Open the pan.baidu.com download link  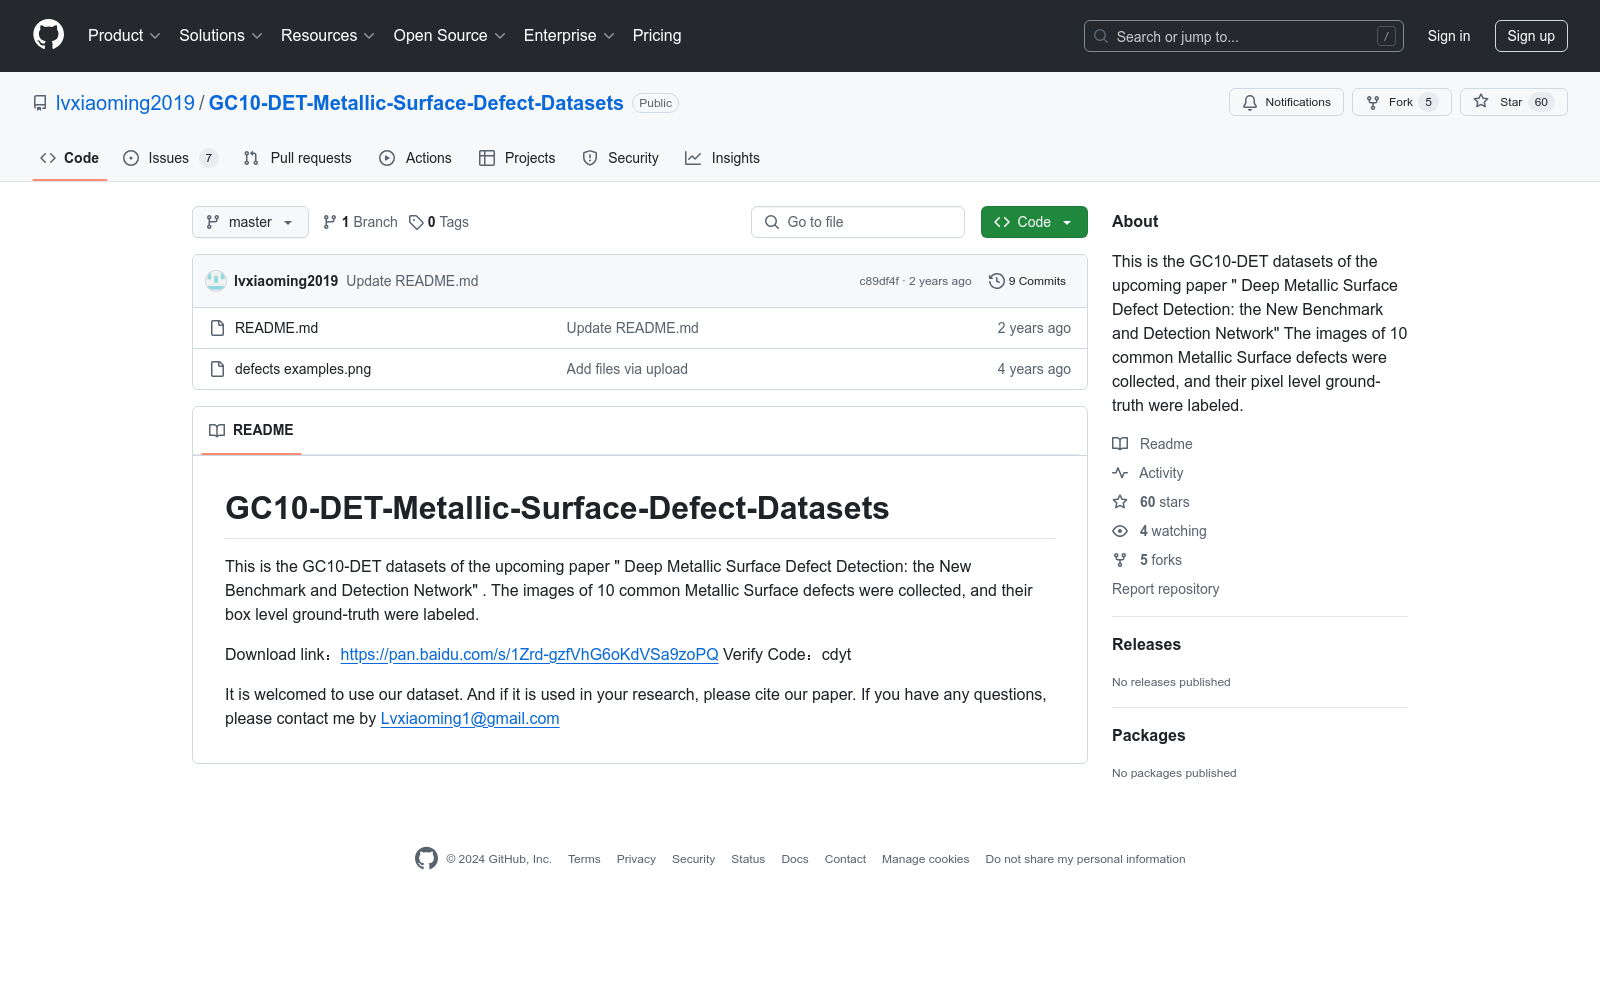529,654
